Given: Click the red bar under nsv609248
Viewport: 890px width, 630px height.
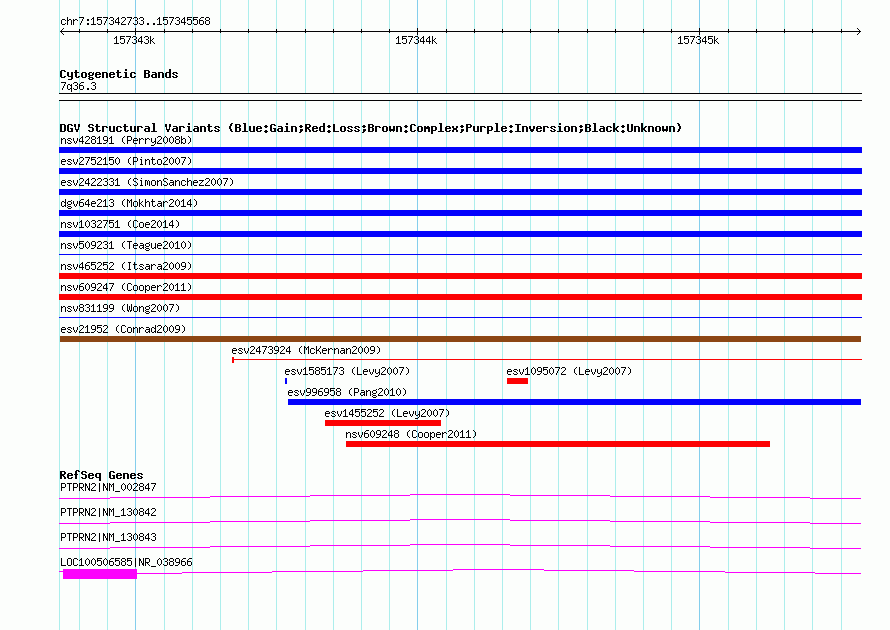Looking at the screenshot, I should (557, 444).
